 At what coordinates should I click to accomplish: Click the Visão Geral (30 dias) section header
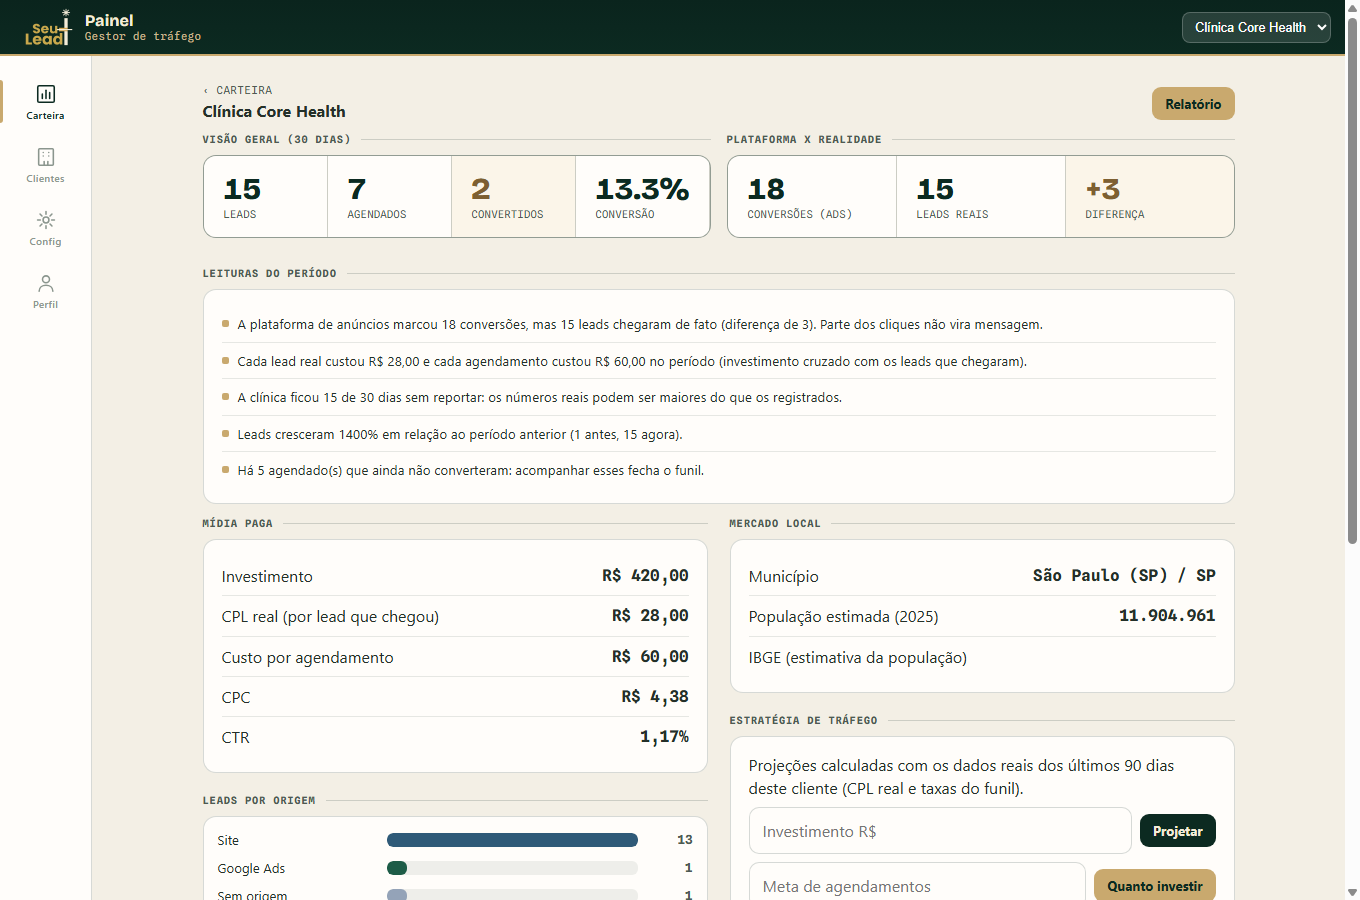[276, 140]
